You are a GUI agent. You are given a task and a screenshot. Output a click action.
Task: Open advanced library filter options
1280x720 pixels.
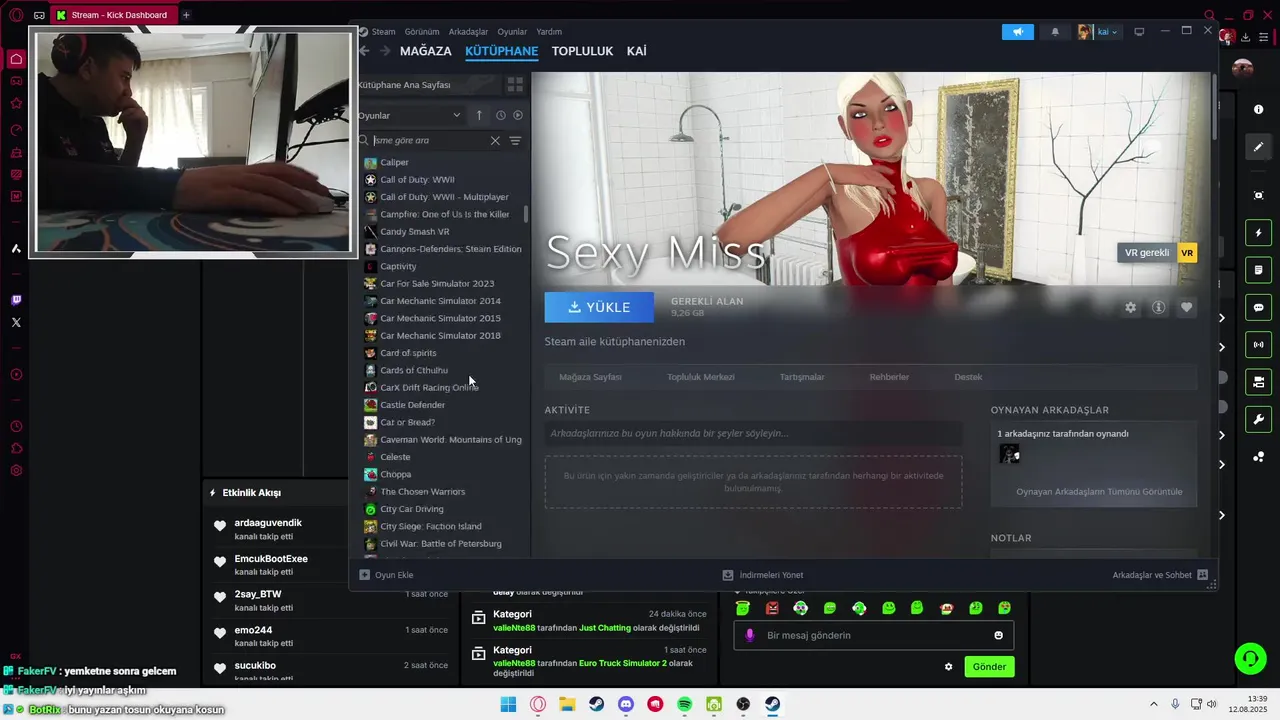tap(515, 141)
